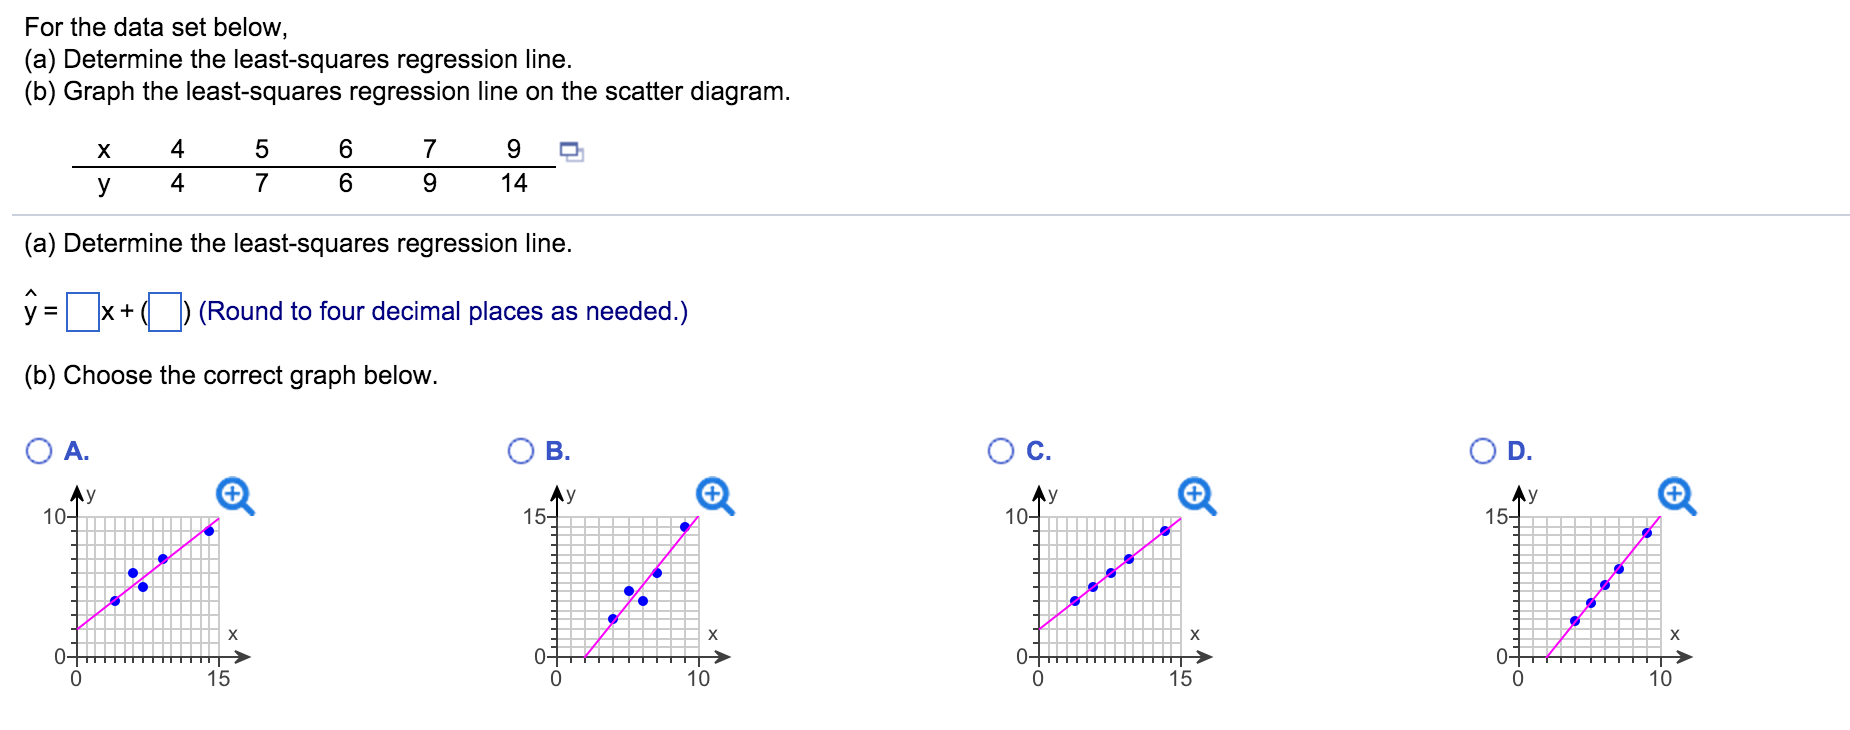This screenshot has width=1850, height=730.
Task: Click the blue label text 'D.'
Action: [1518, 450]
